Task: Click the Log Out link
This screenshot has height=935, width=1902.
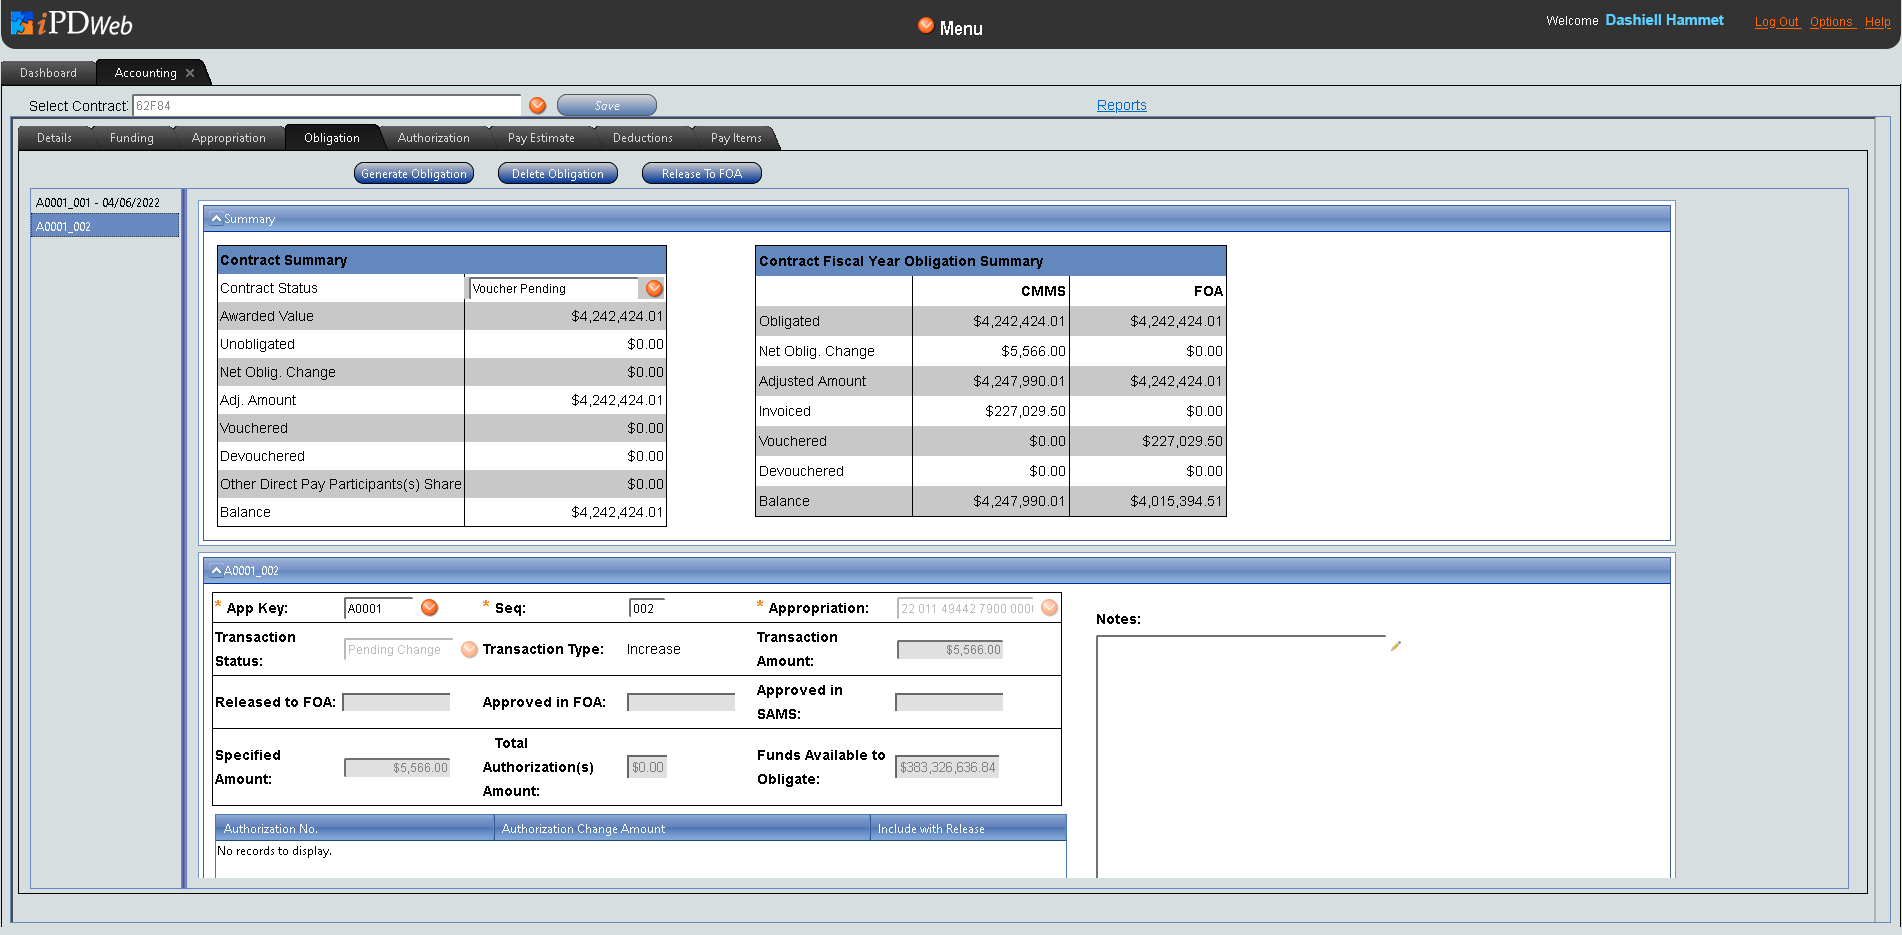Action: tap(1776, 22)
